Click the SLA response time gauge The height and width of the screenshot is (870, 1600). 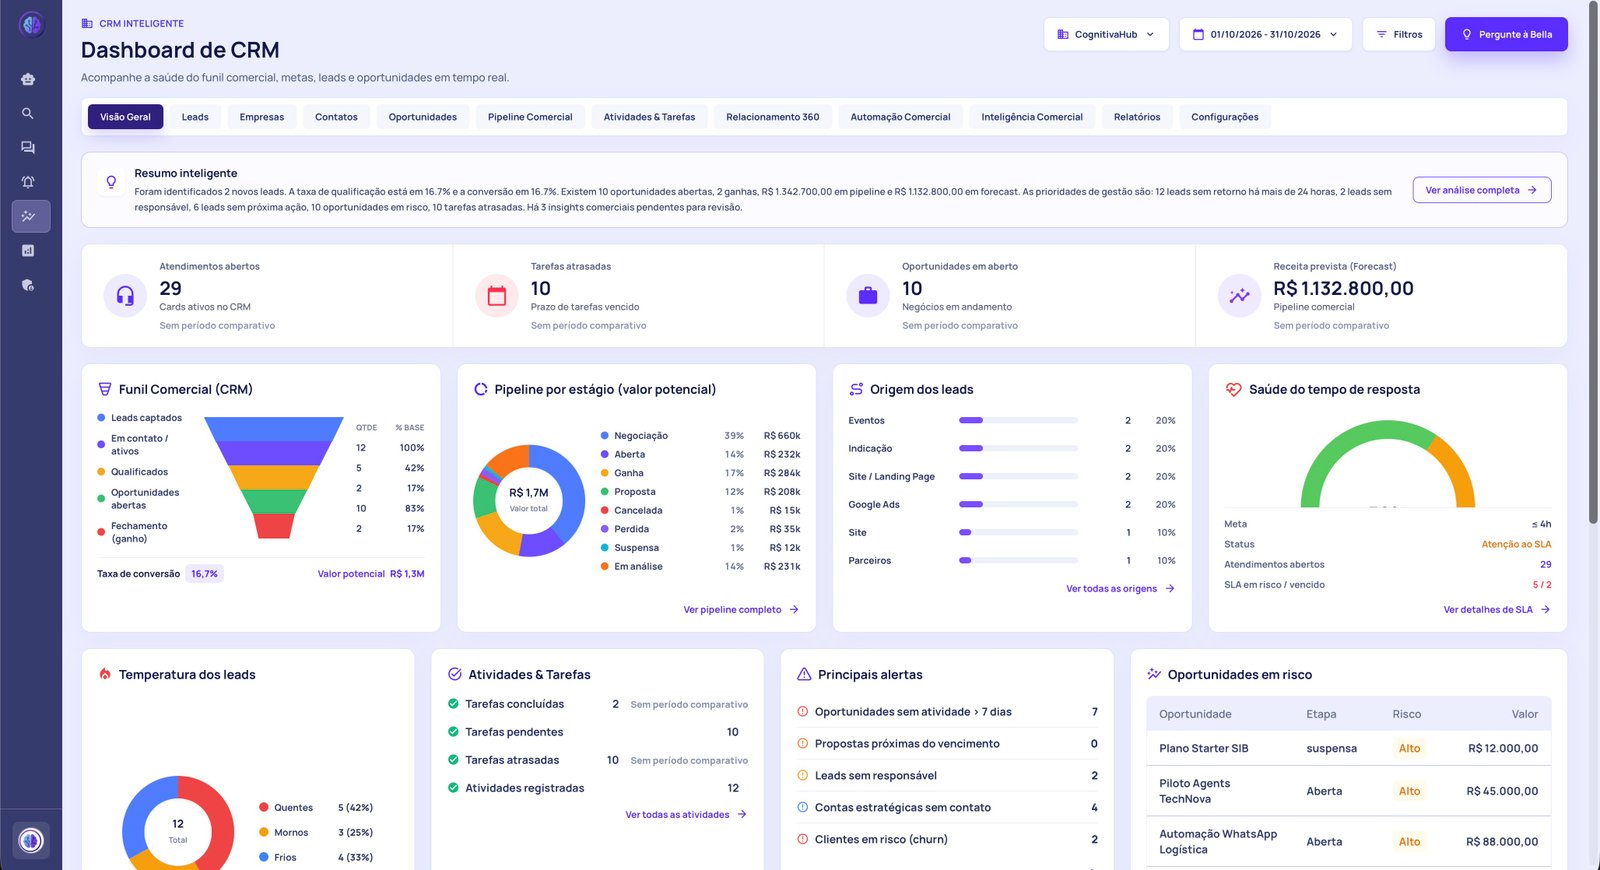[1387, 464]
